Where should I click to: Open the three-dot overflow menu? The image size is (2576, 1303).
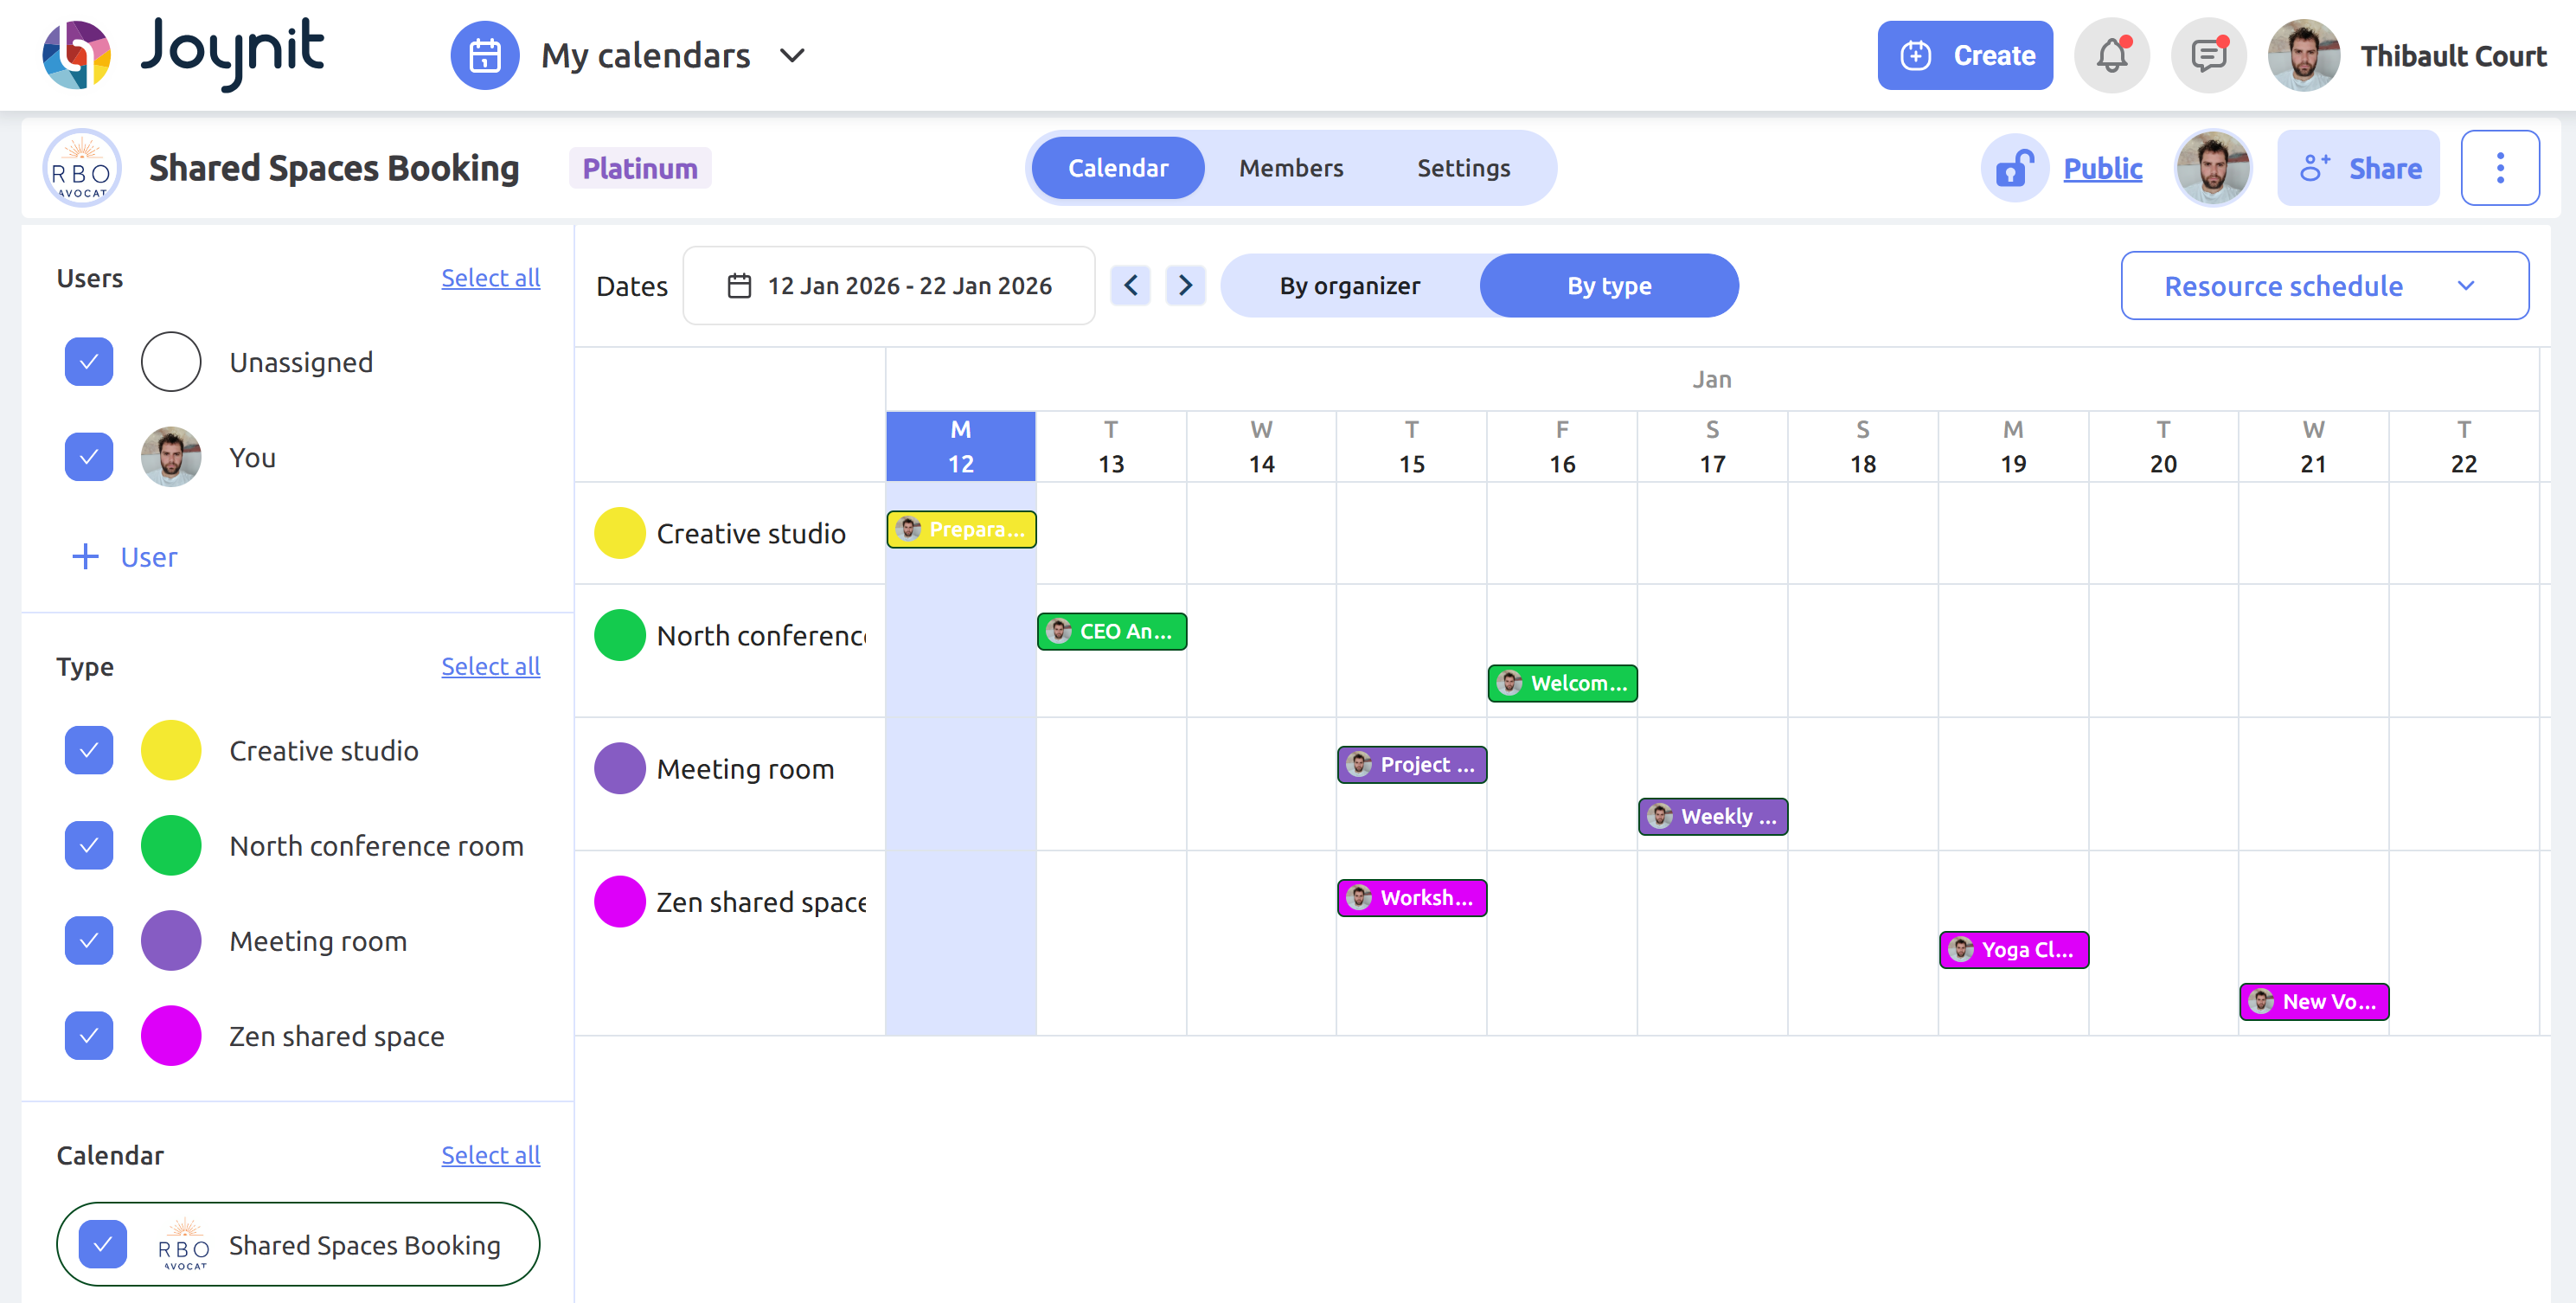point(2500,167)
